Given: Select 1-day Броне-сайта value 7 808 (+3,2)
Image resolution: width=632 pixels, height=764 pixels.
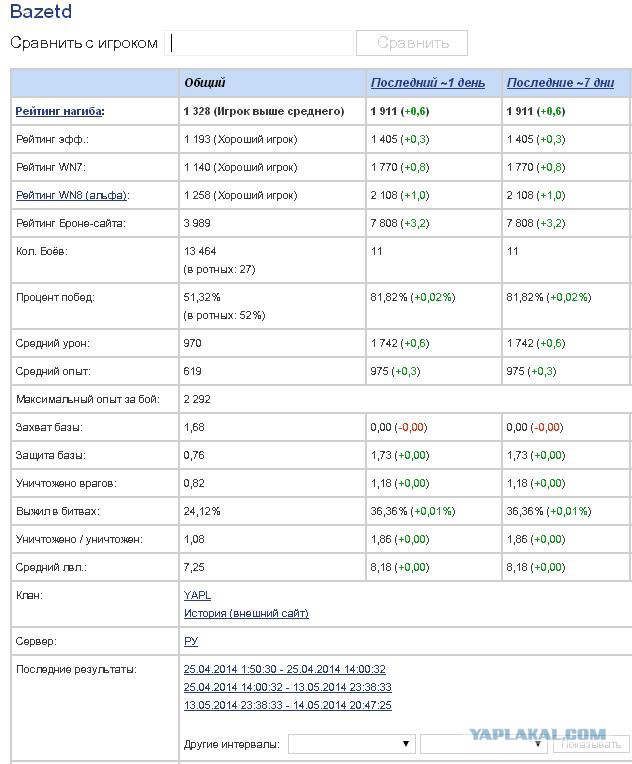Looking at the screenshot, I should 400,223.
